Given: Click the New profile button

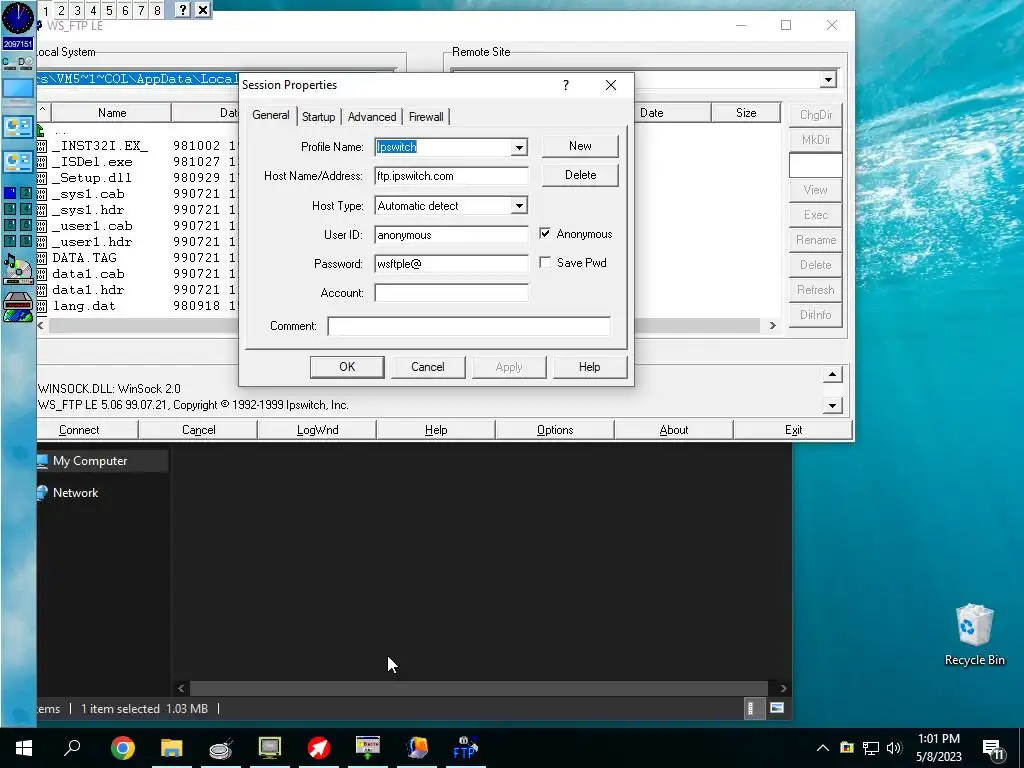Looking at the screenshot, I should (580, 146).
